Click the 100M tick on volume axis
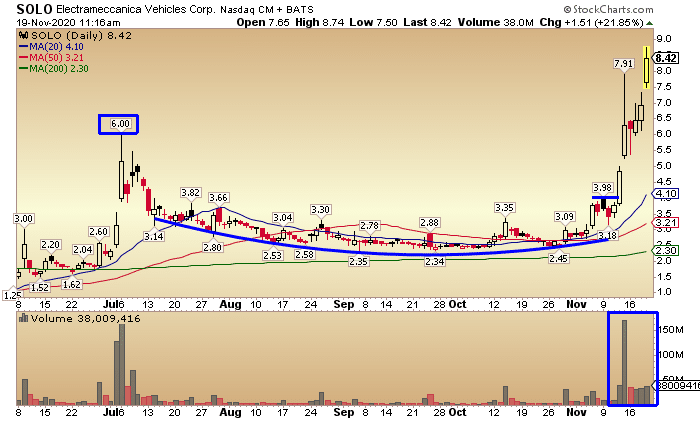This screenshot has width=700, height=421. 671,354
